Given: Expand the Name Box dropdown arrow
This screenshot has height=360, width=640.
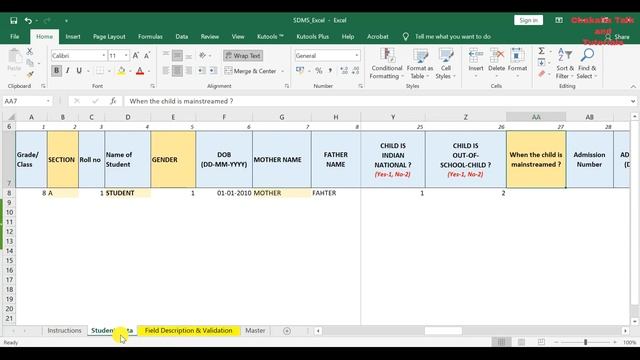Looking at the screenshot, I should [48, 101].
